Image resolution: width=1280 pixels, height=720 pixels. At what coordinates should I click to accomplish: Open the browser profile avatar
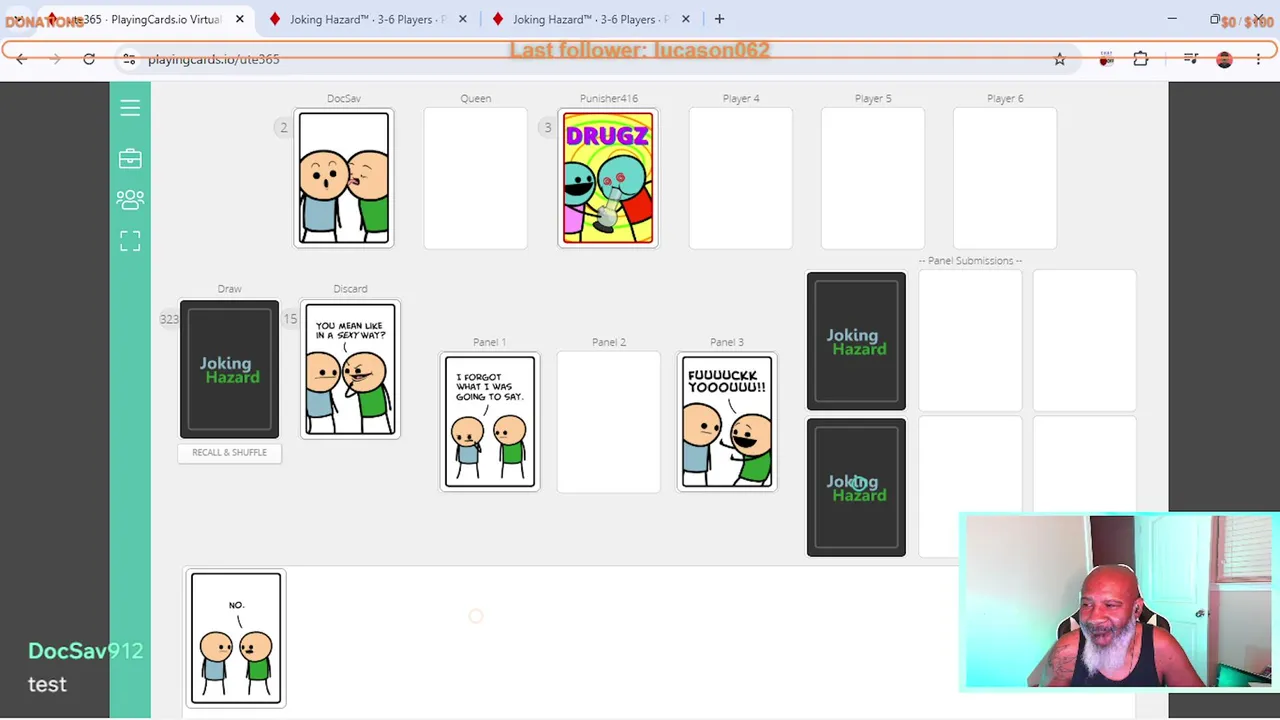(x=1224, y=59)
